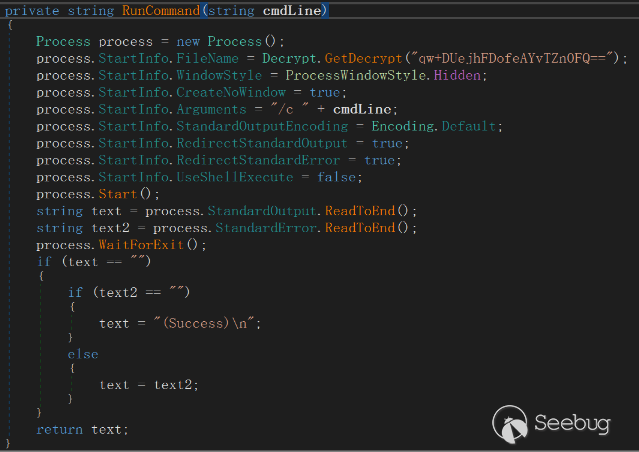Click the RedirectStandardError property
Screen dimensions: 639x452
tap(258, 160)
